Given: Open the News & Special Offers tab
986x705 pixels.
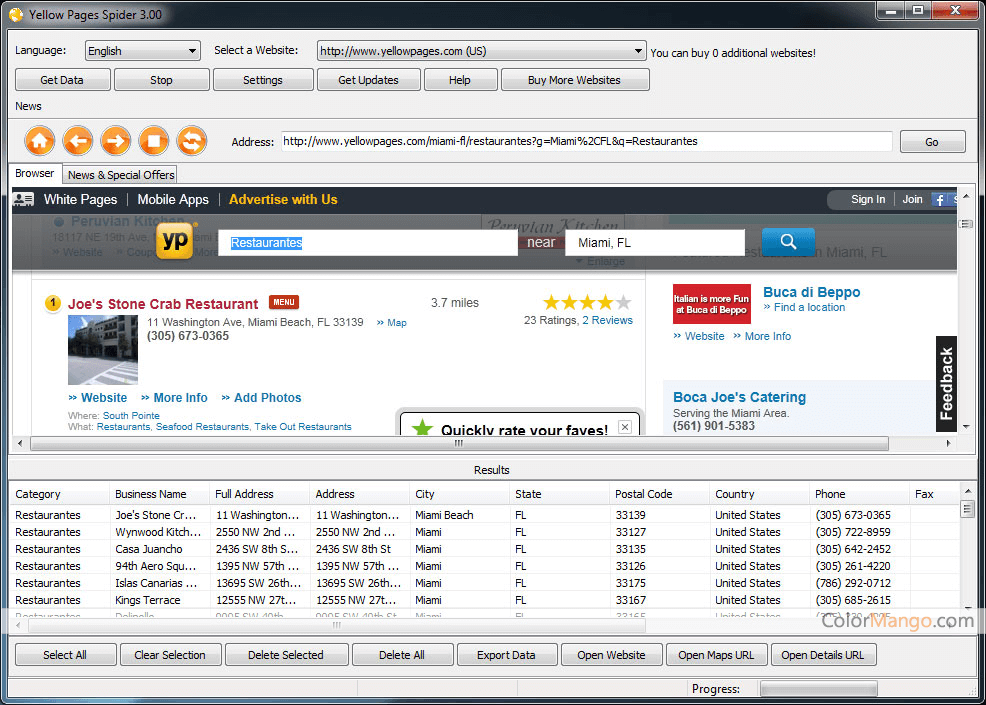Looking at the screenshot, I should tap(121, 175).
